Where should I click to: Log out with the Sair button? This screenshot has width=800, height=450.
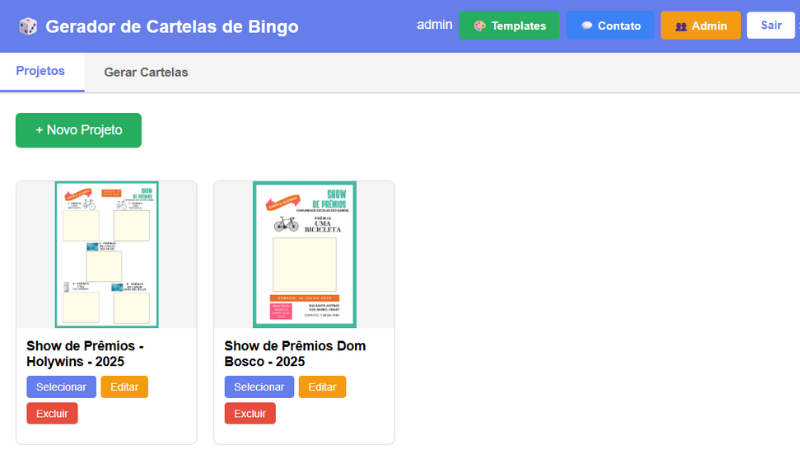[x=770, y=26]
